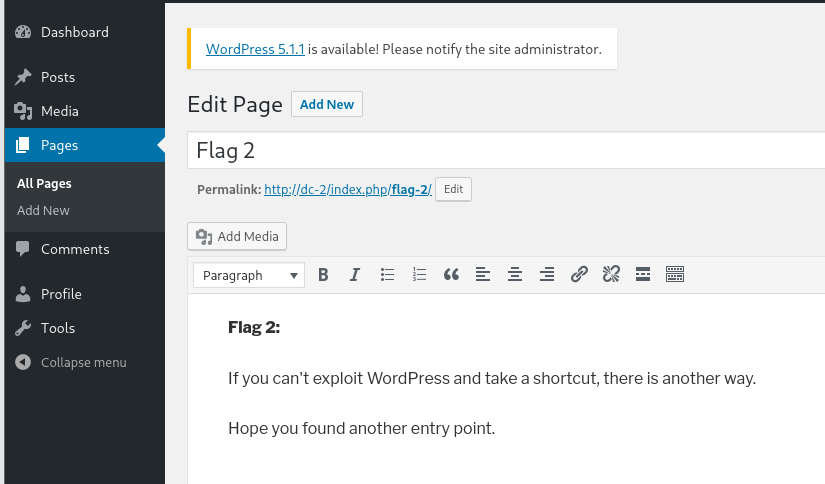This screenshot has height=484, width=825.
Task: Insert a numbered list
Action: (419, 275)
